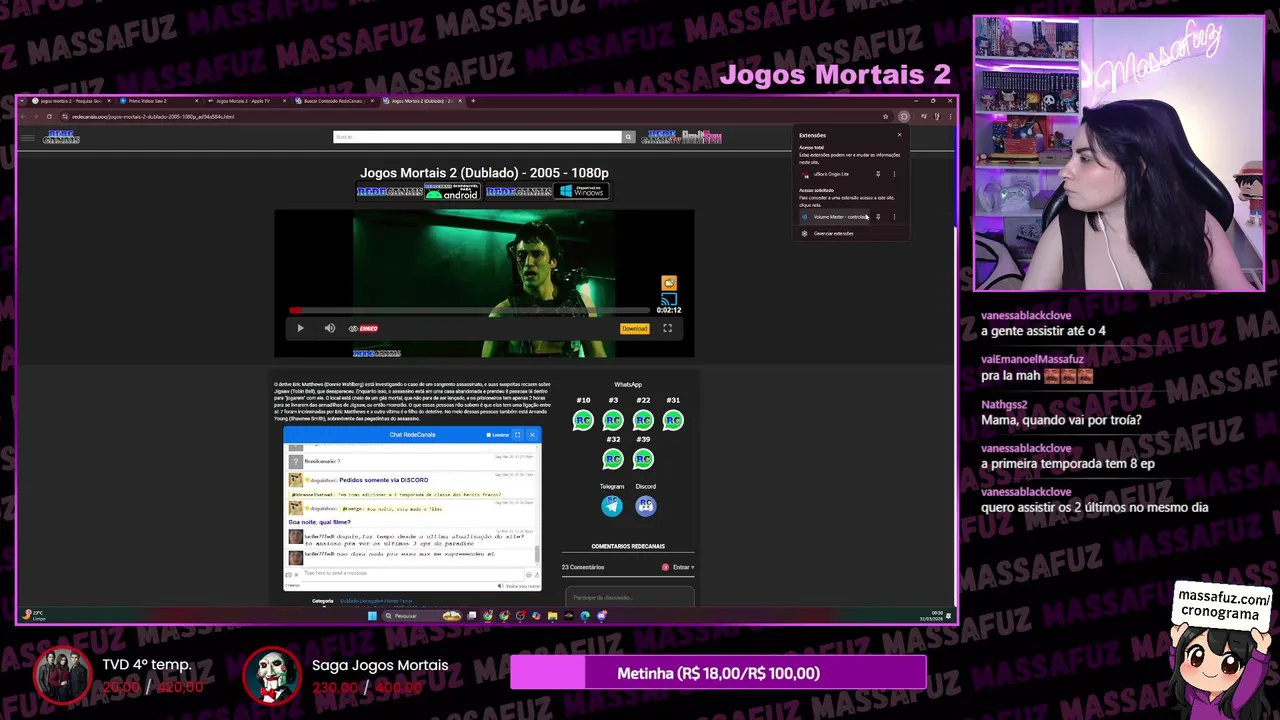Open WhatsApp group #10
The image size is (1280, 720).
583,420
